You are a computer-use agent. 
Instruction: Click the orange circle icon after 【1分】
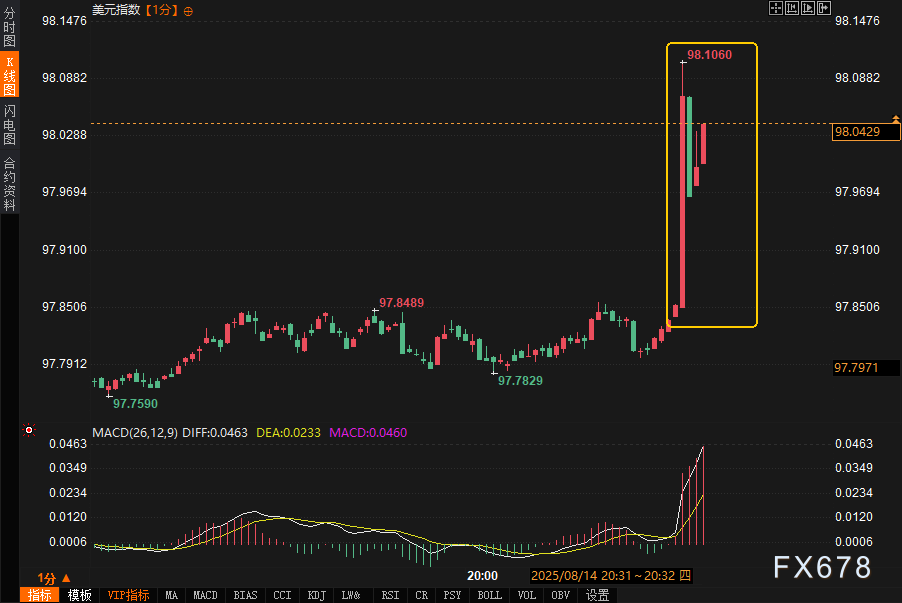(x=189, y=10)
